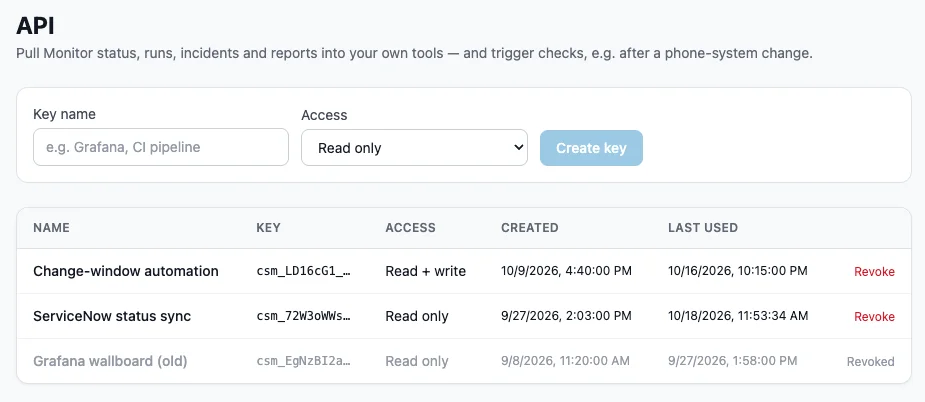The image size is (925, 402).
Task: Select the Grafana wallboard (old) name
Action: coord(110,361)
